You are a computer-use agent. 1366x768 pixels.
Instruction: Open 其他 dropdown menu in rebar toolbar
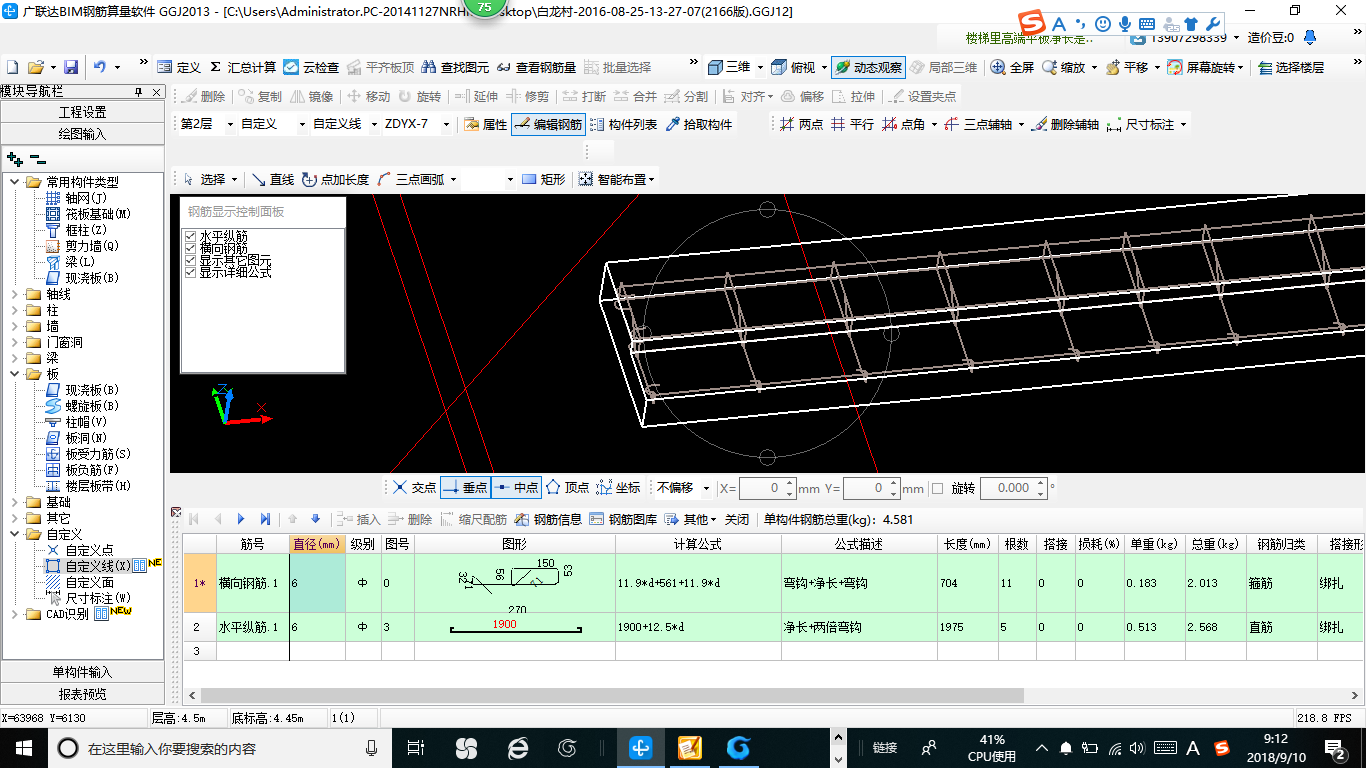tap(691, 519)
